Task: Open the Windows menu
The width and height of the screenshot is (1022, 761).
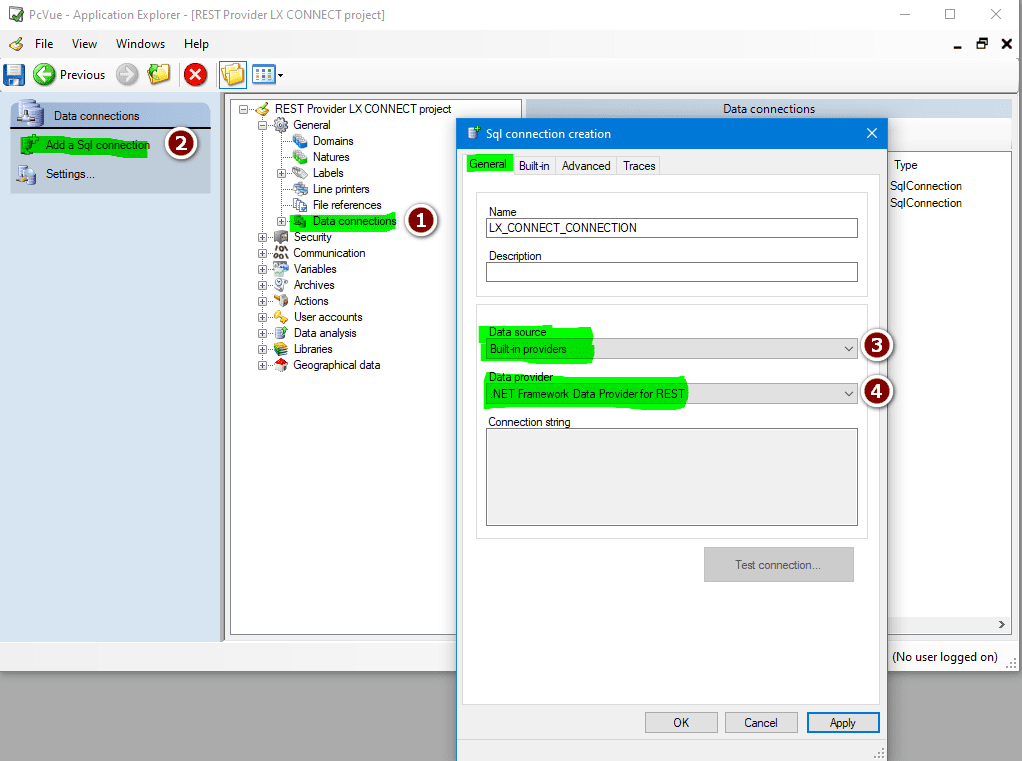Action: click(140, 44)
